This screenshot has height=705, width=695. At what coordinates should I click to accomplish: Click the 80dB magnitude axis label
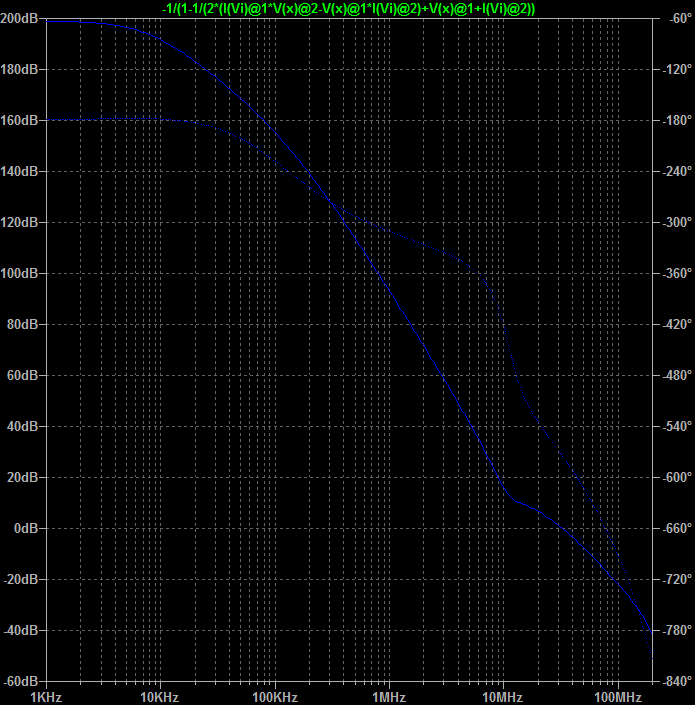(x=22, y=324)
